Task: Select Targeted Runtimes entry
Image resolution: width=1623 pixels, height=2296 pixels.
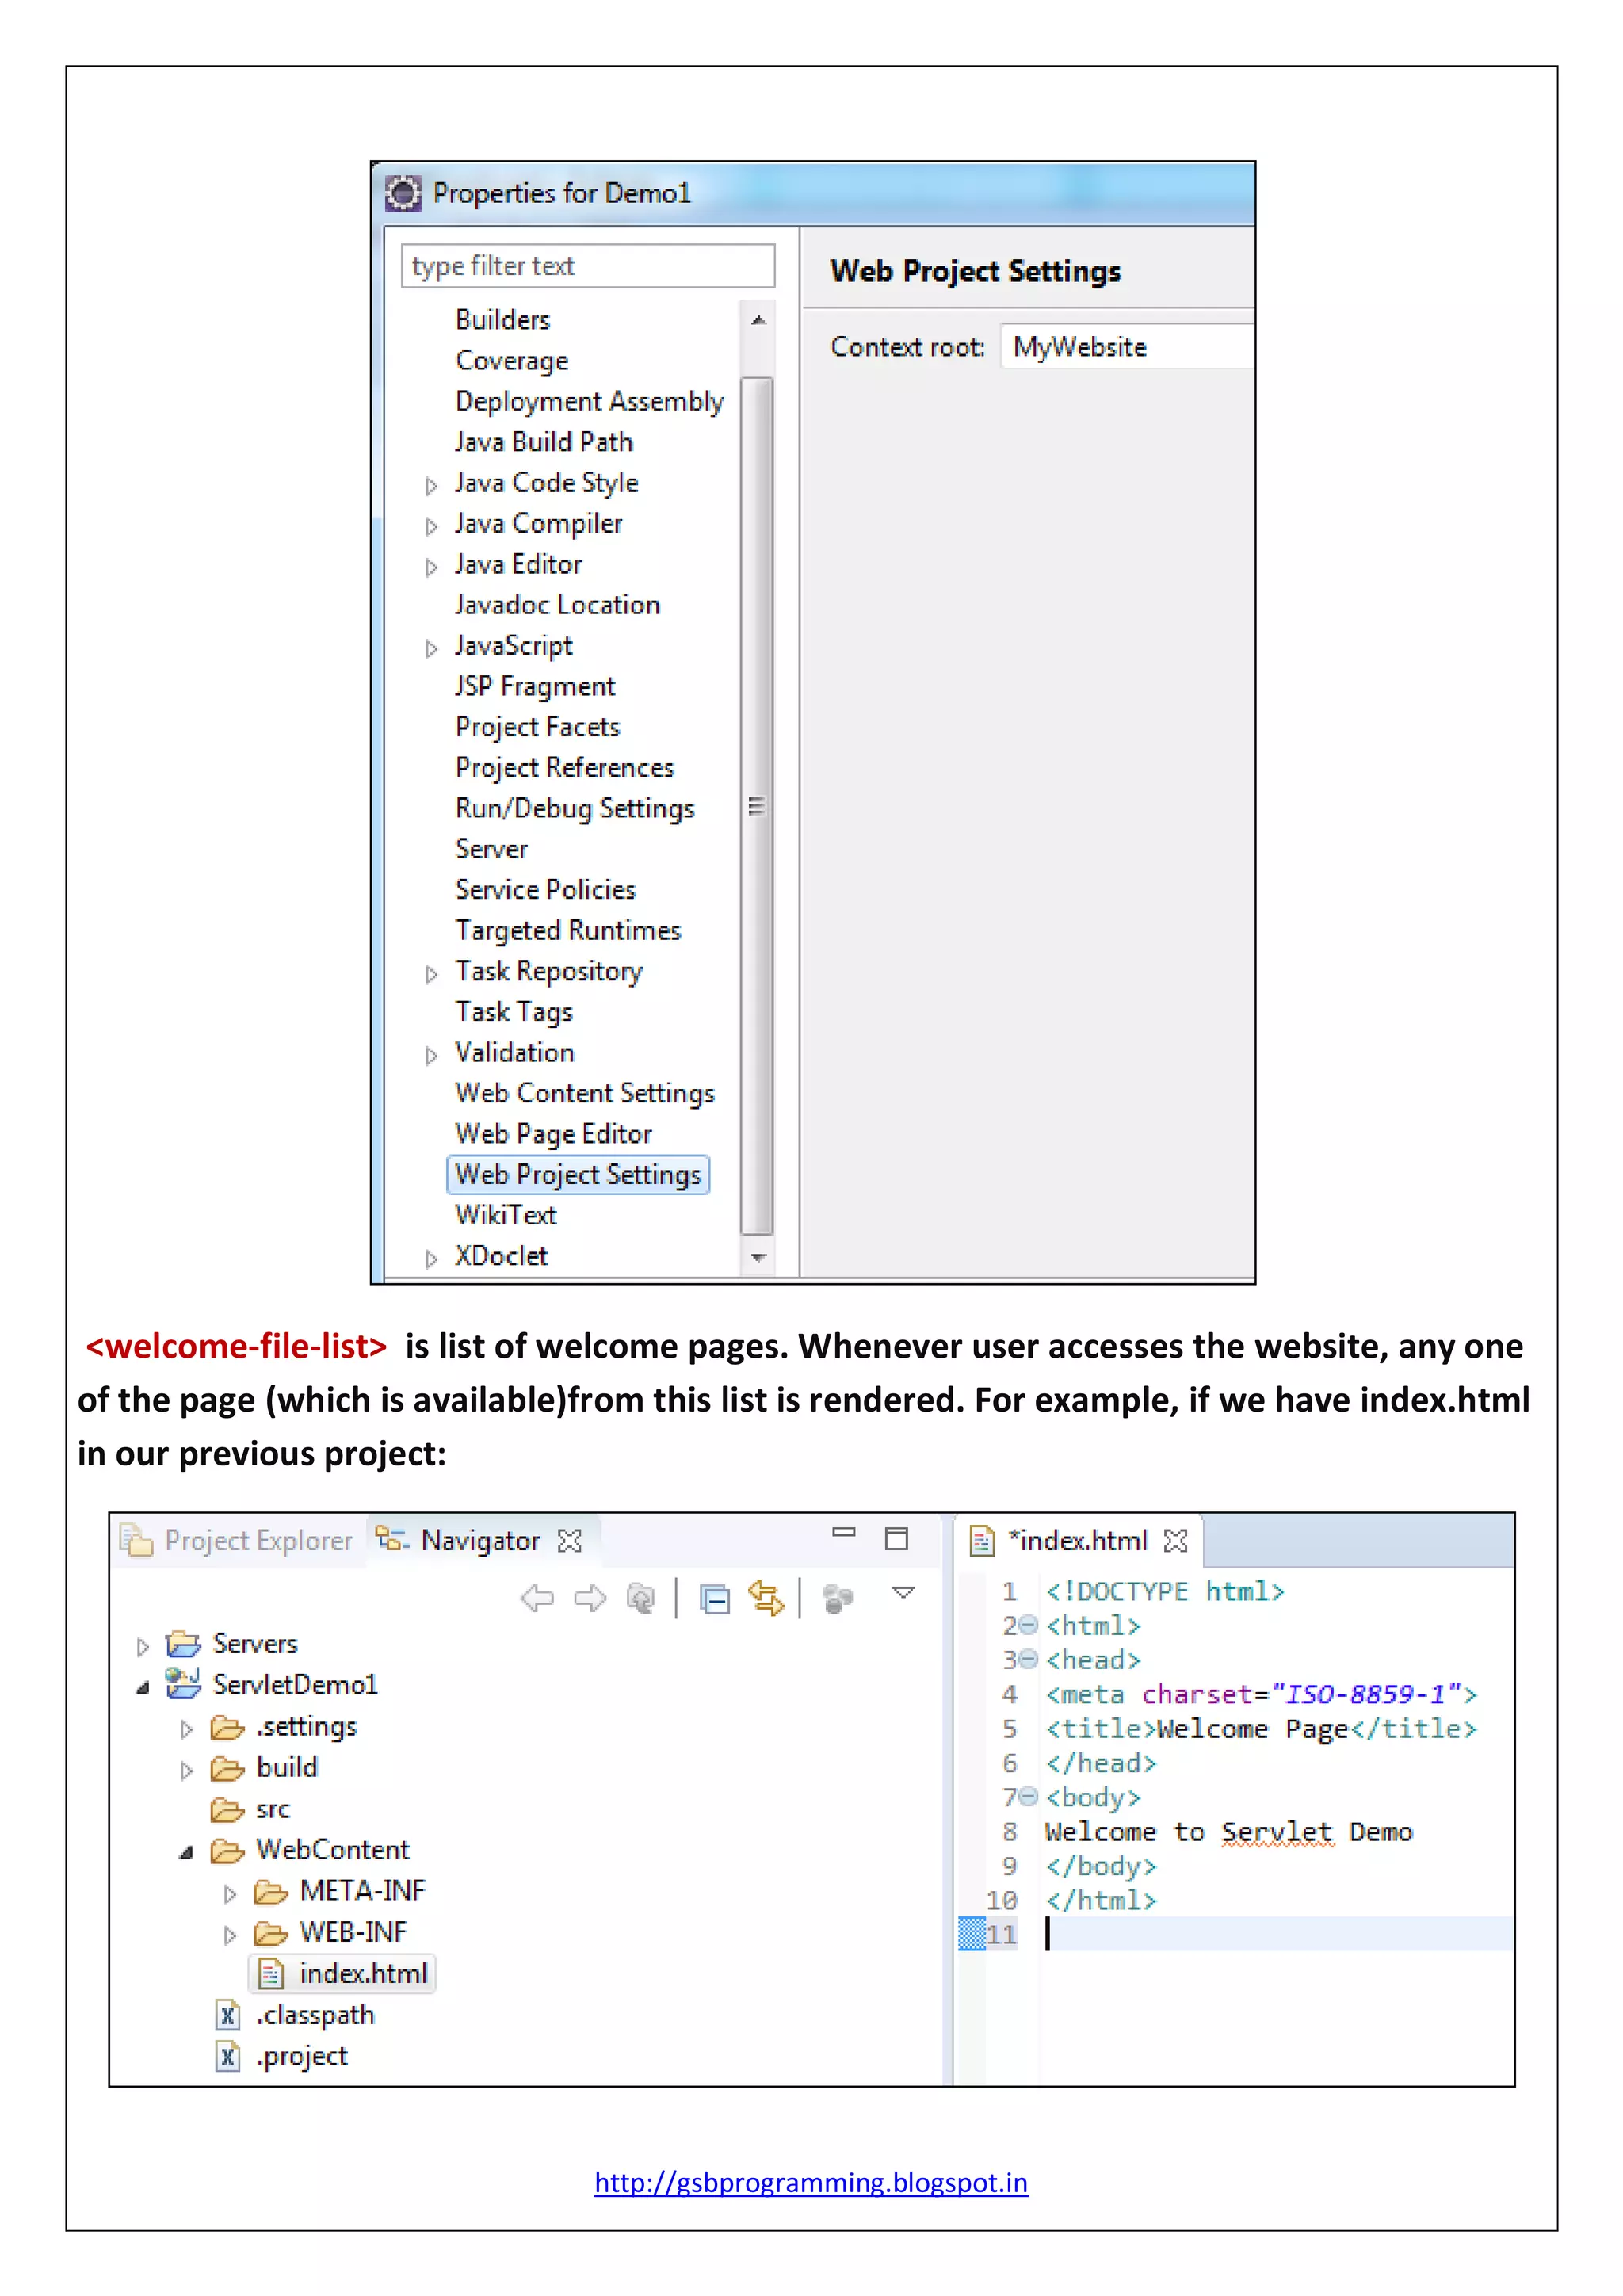Action: point(568,931)
